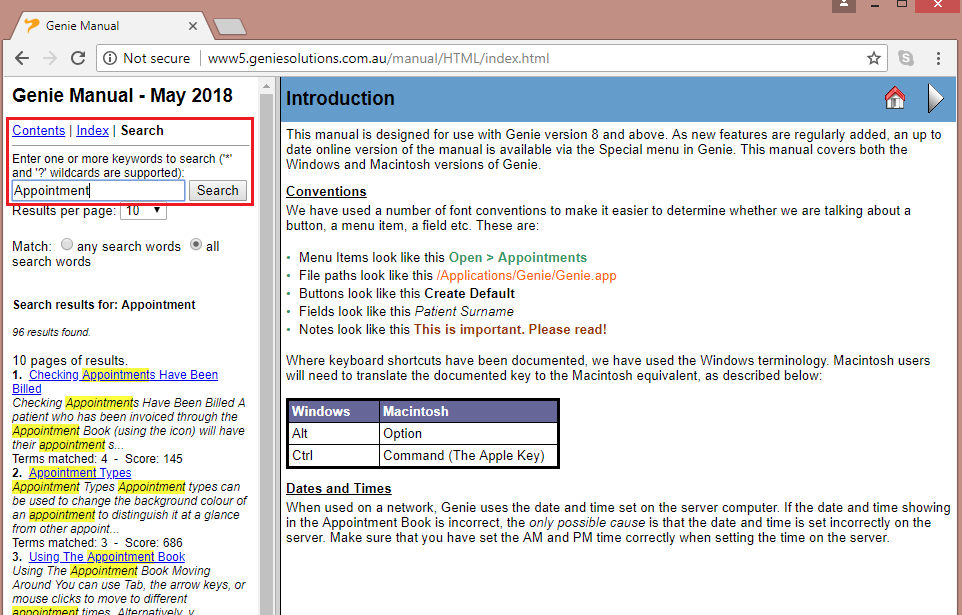This screenshot has height=615, width=962.
Task: Select 'all search words' radio button
Action: tap(195, 245)
